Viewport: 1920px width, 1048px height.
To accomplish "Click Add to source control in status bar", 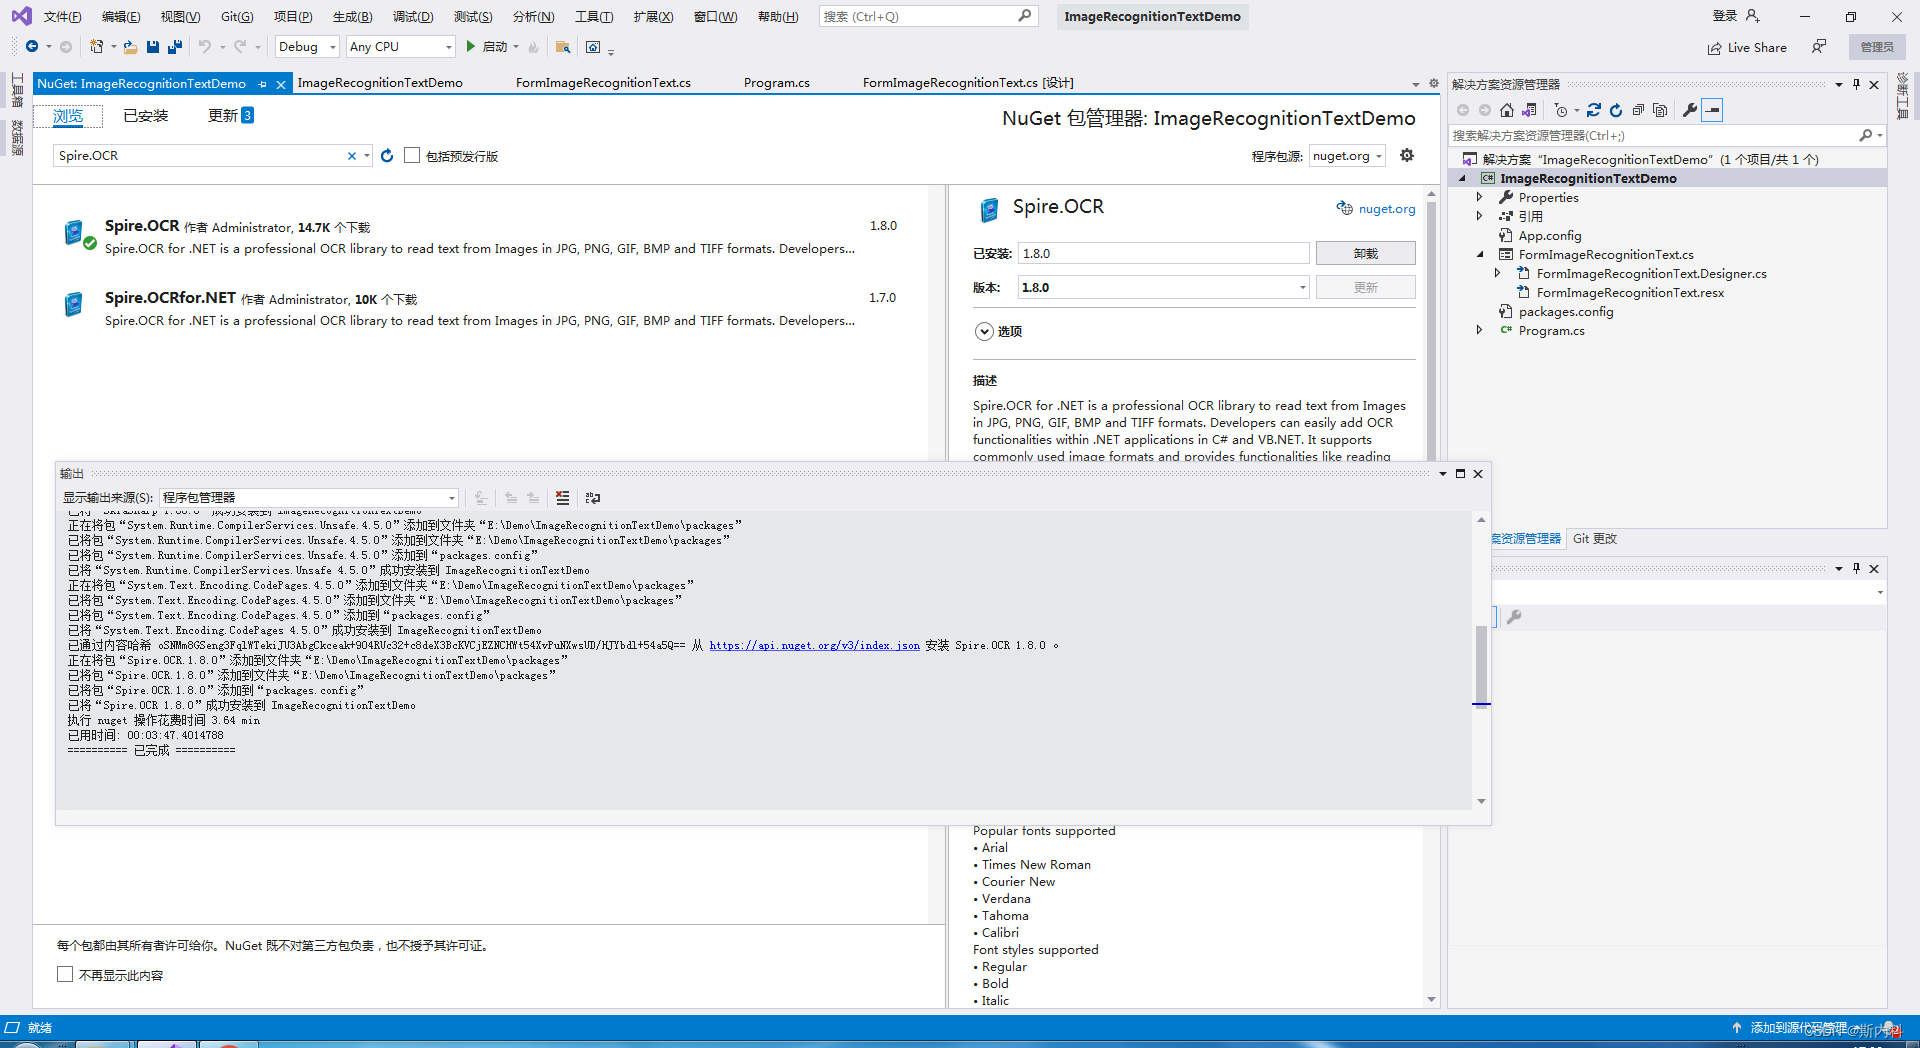I will [1797, 1028].
